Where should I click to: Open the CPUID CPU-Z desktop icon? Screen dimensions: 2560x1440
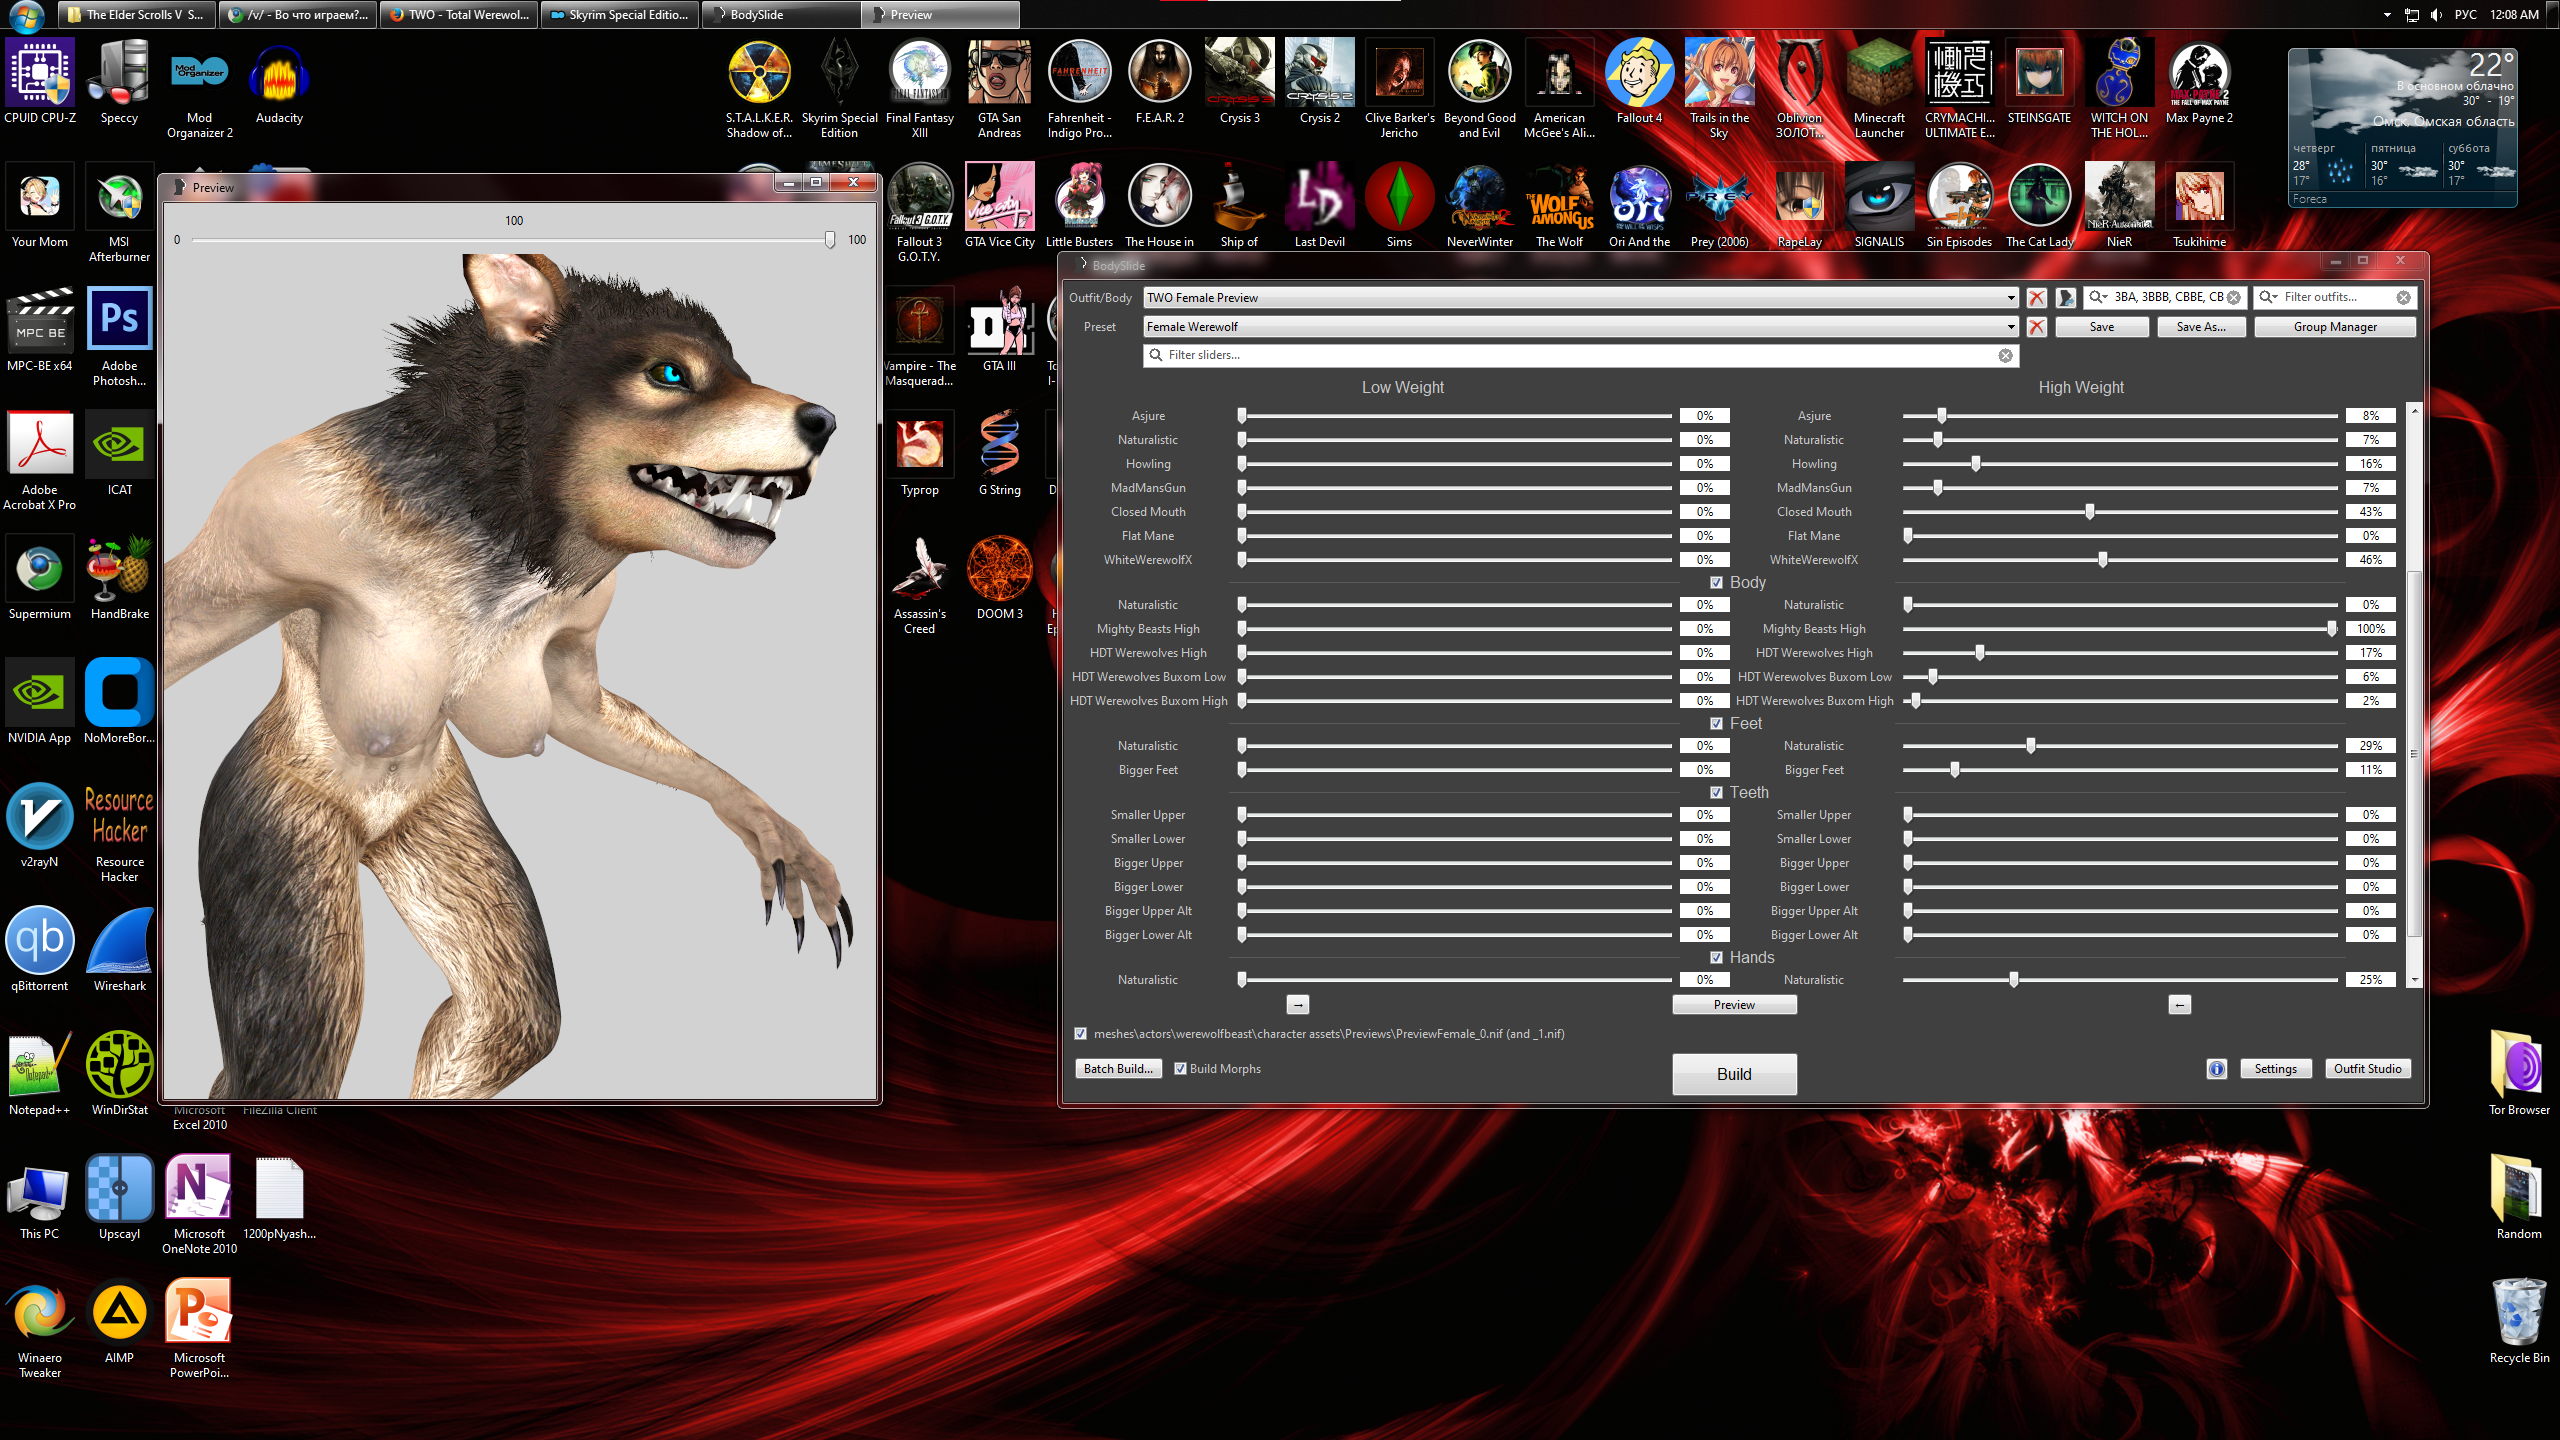coord(40,82)
